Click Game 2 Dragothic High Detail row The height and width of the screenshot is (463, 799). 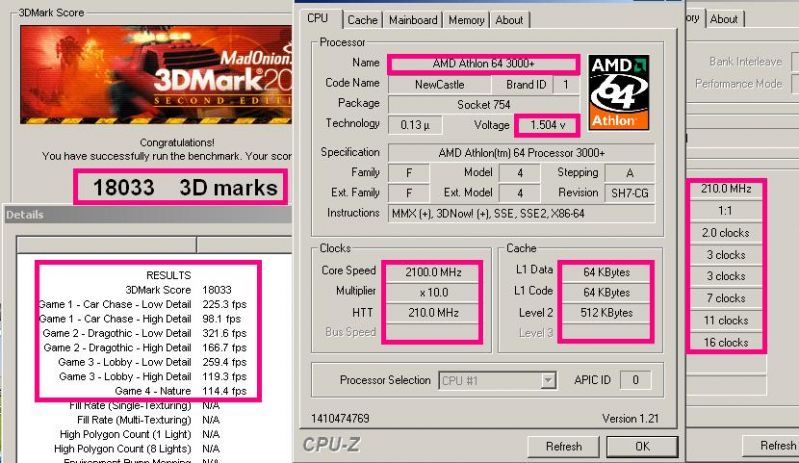145,348
